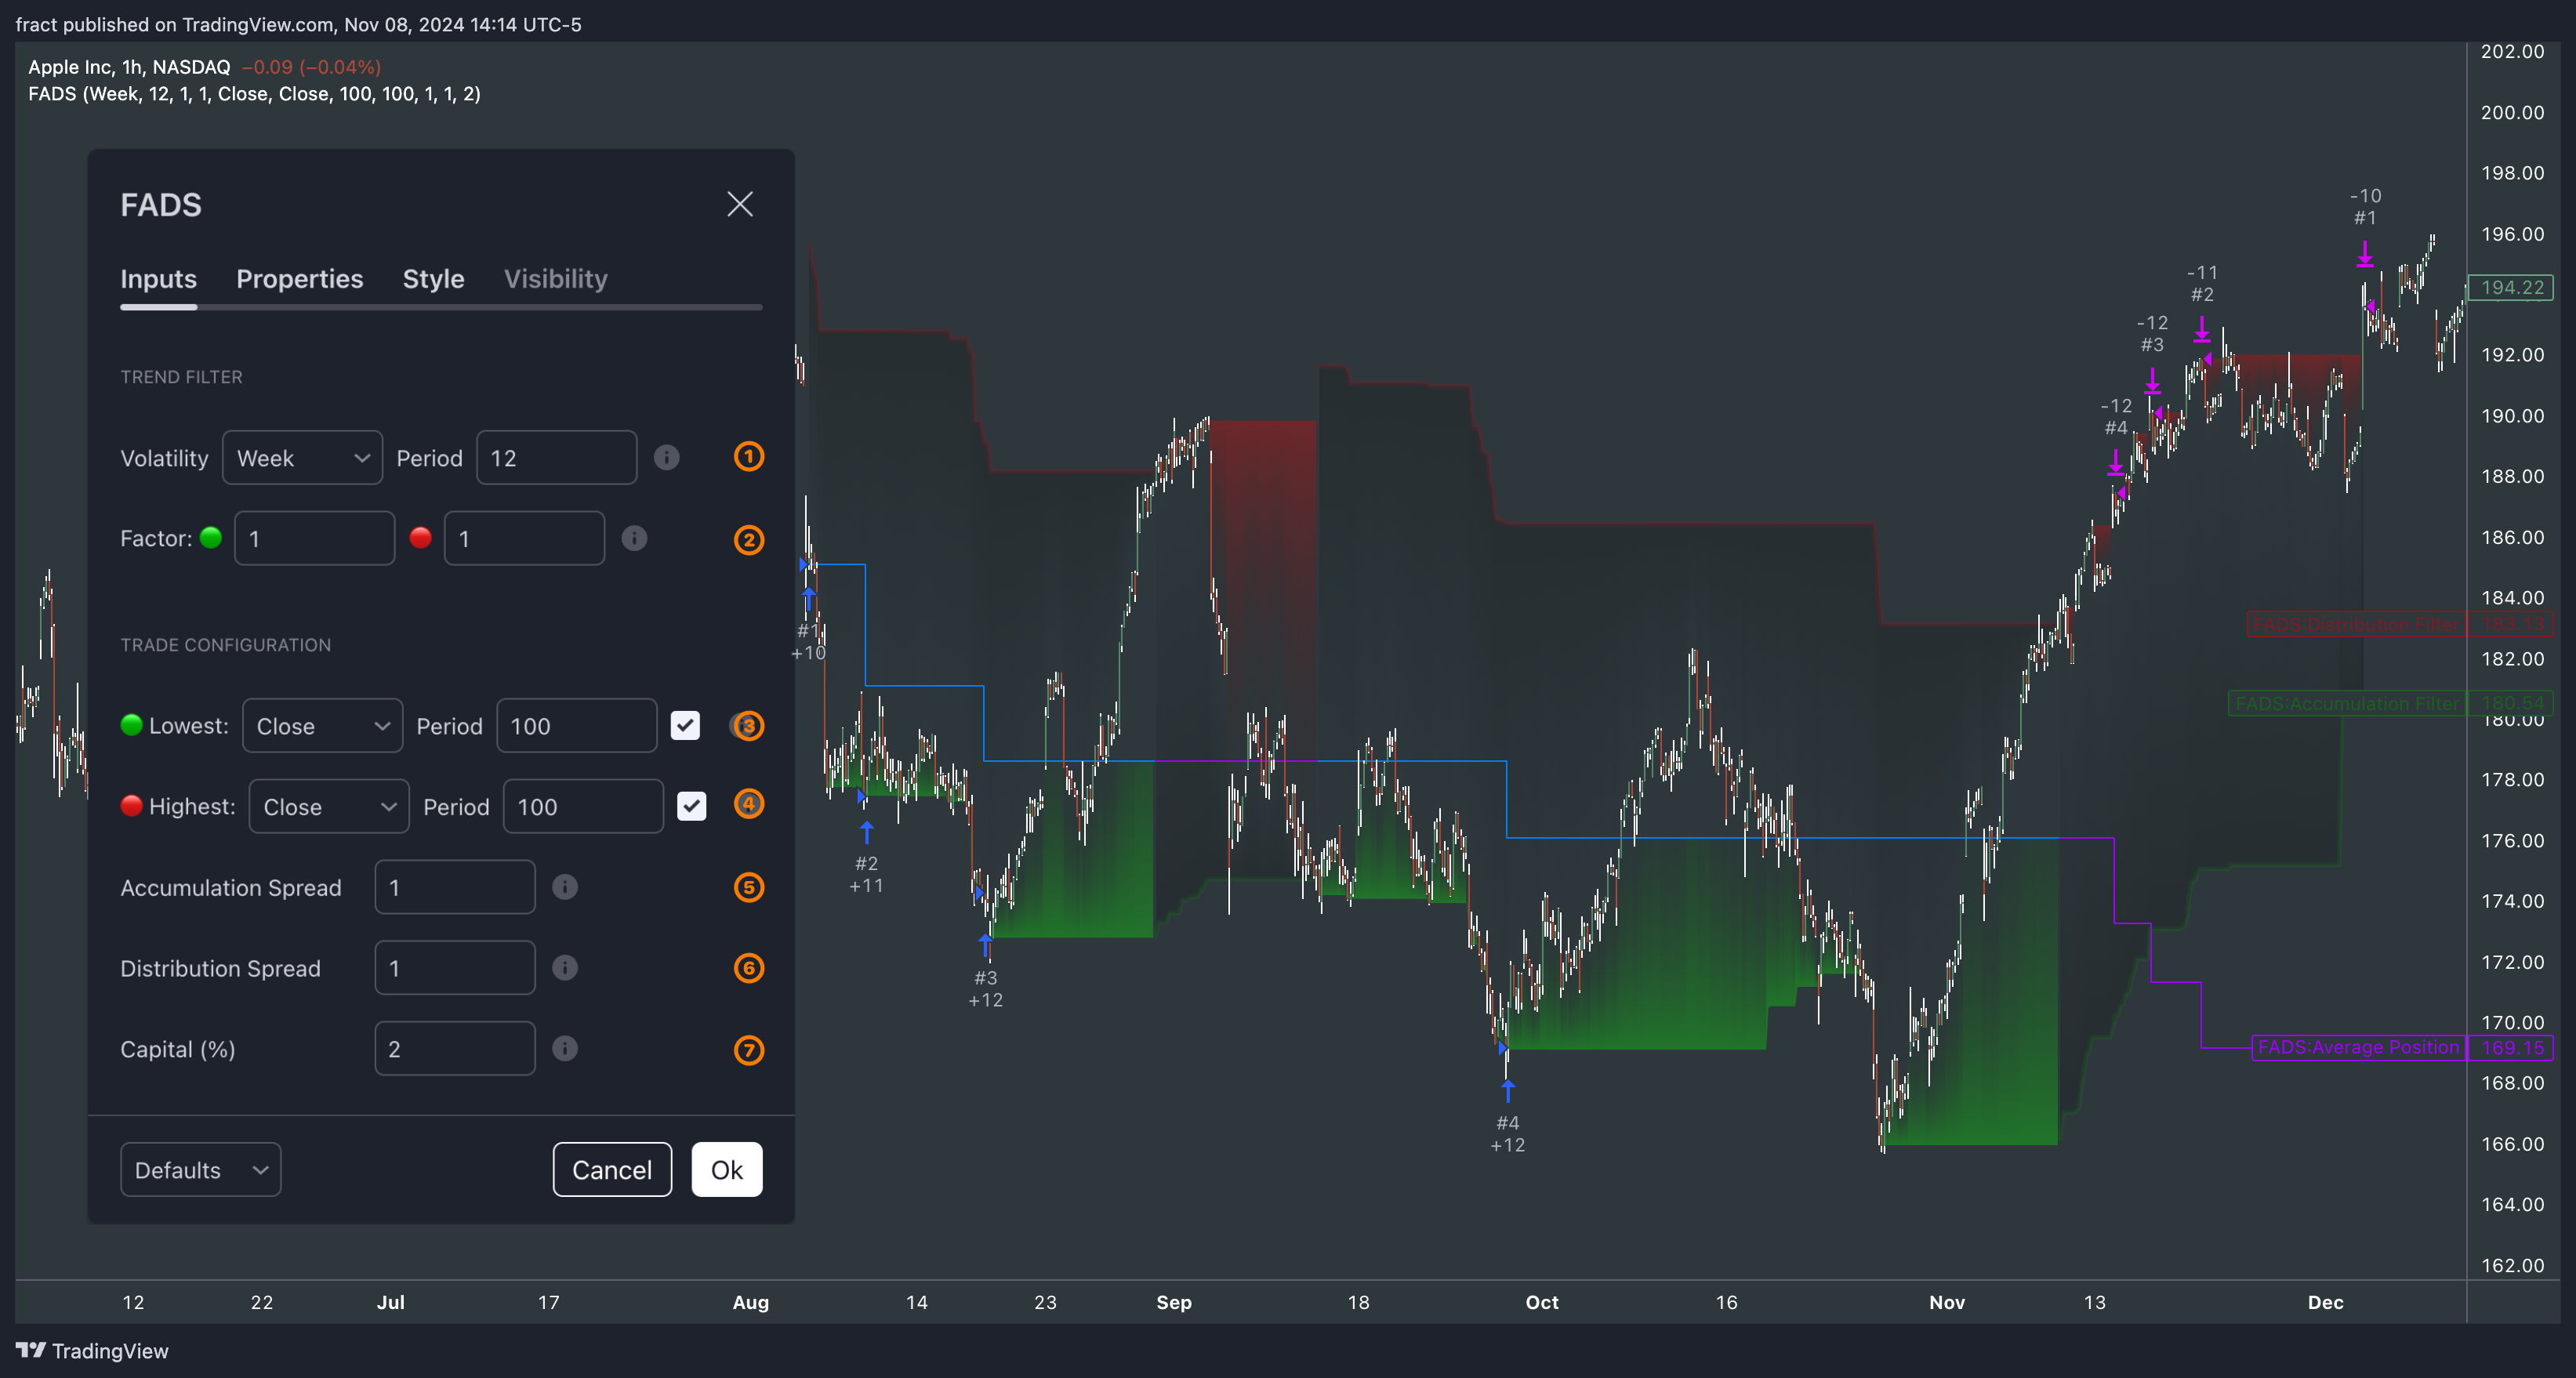Click the TradingView logo at bottom left
This screenshot has height=1378, width=2576.
click(x=92, y=1351)
